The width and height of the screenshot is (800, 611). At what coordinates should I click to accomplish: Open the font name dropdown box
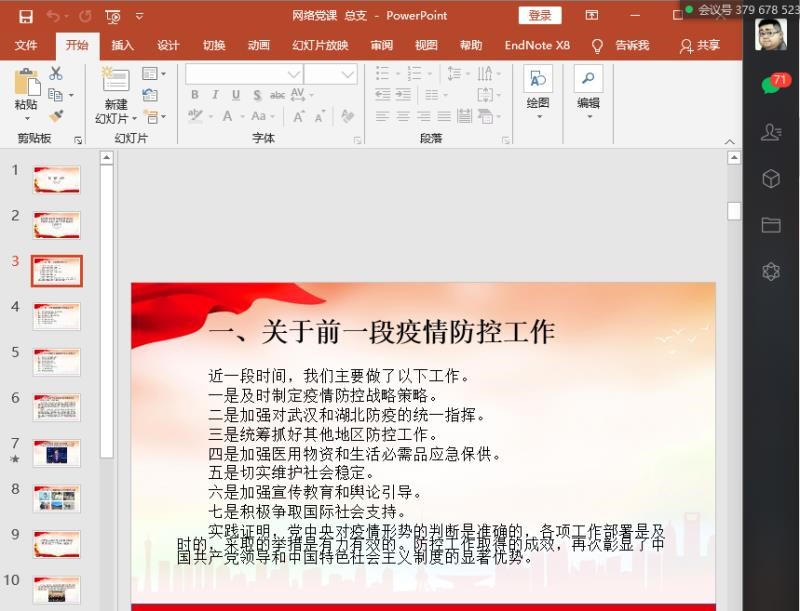click(243, 74)
